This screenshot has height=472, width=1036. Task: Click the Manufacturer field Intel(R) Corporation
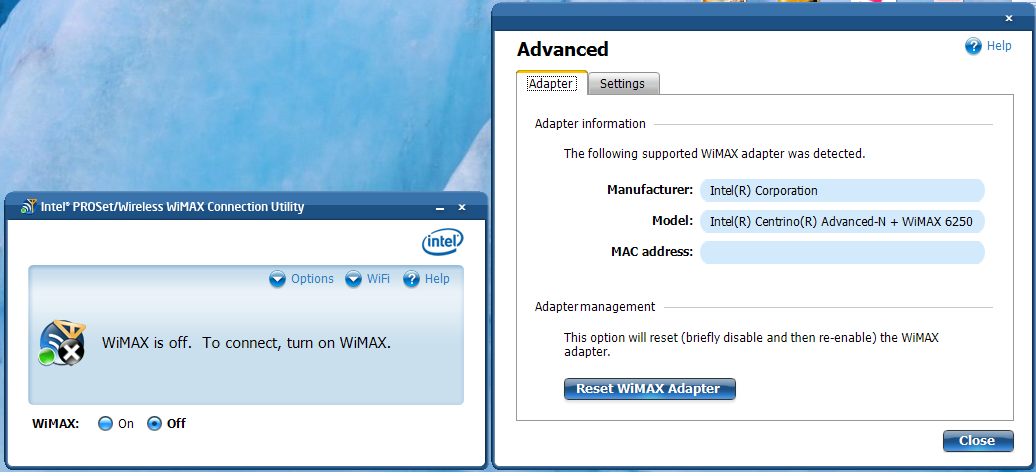[x=842, y=190]
